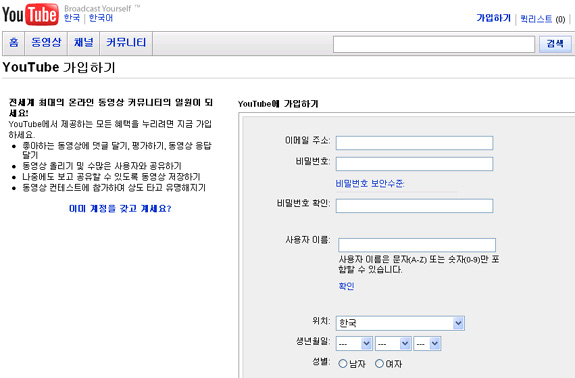The image size is (575, 378).
Task: Click the 가입하기 link at top right
Action: pos(494,18)
